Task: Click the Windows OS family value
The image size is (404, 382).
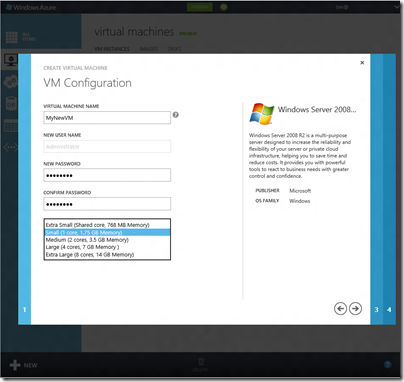Action: [299, 201]
